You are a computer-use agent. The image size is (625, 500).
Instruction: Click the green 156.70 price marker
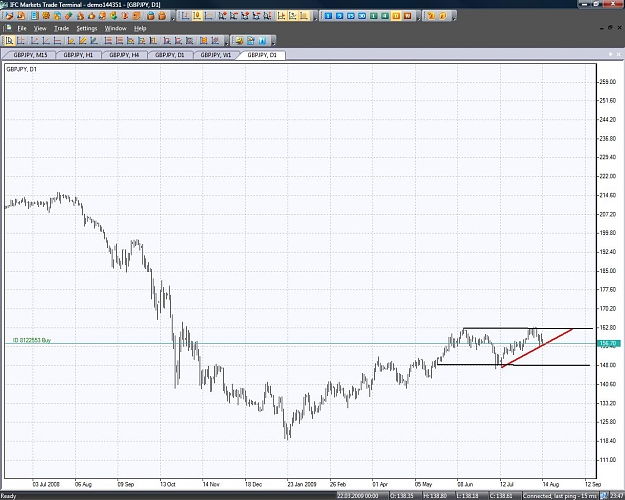pyautogui.click(x=609, y=343)
